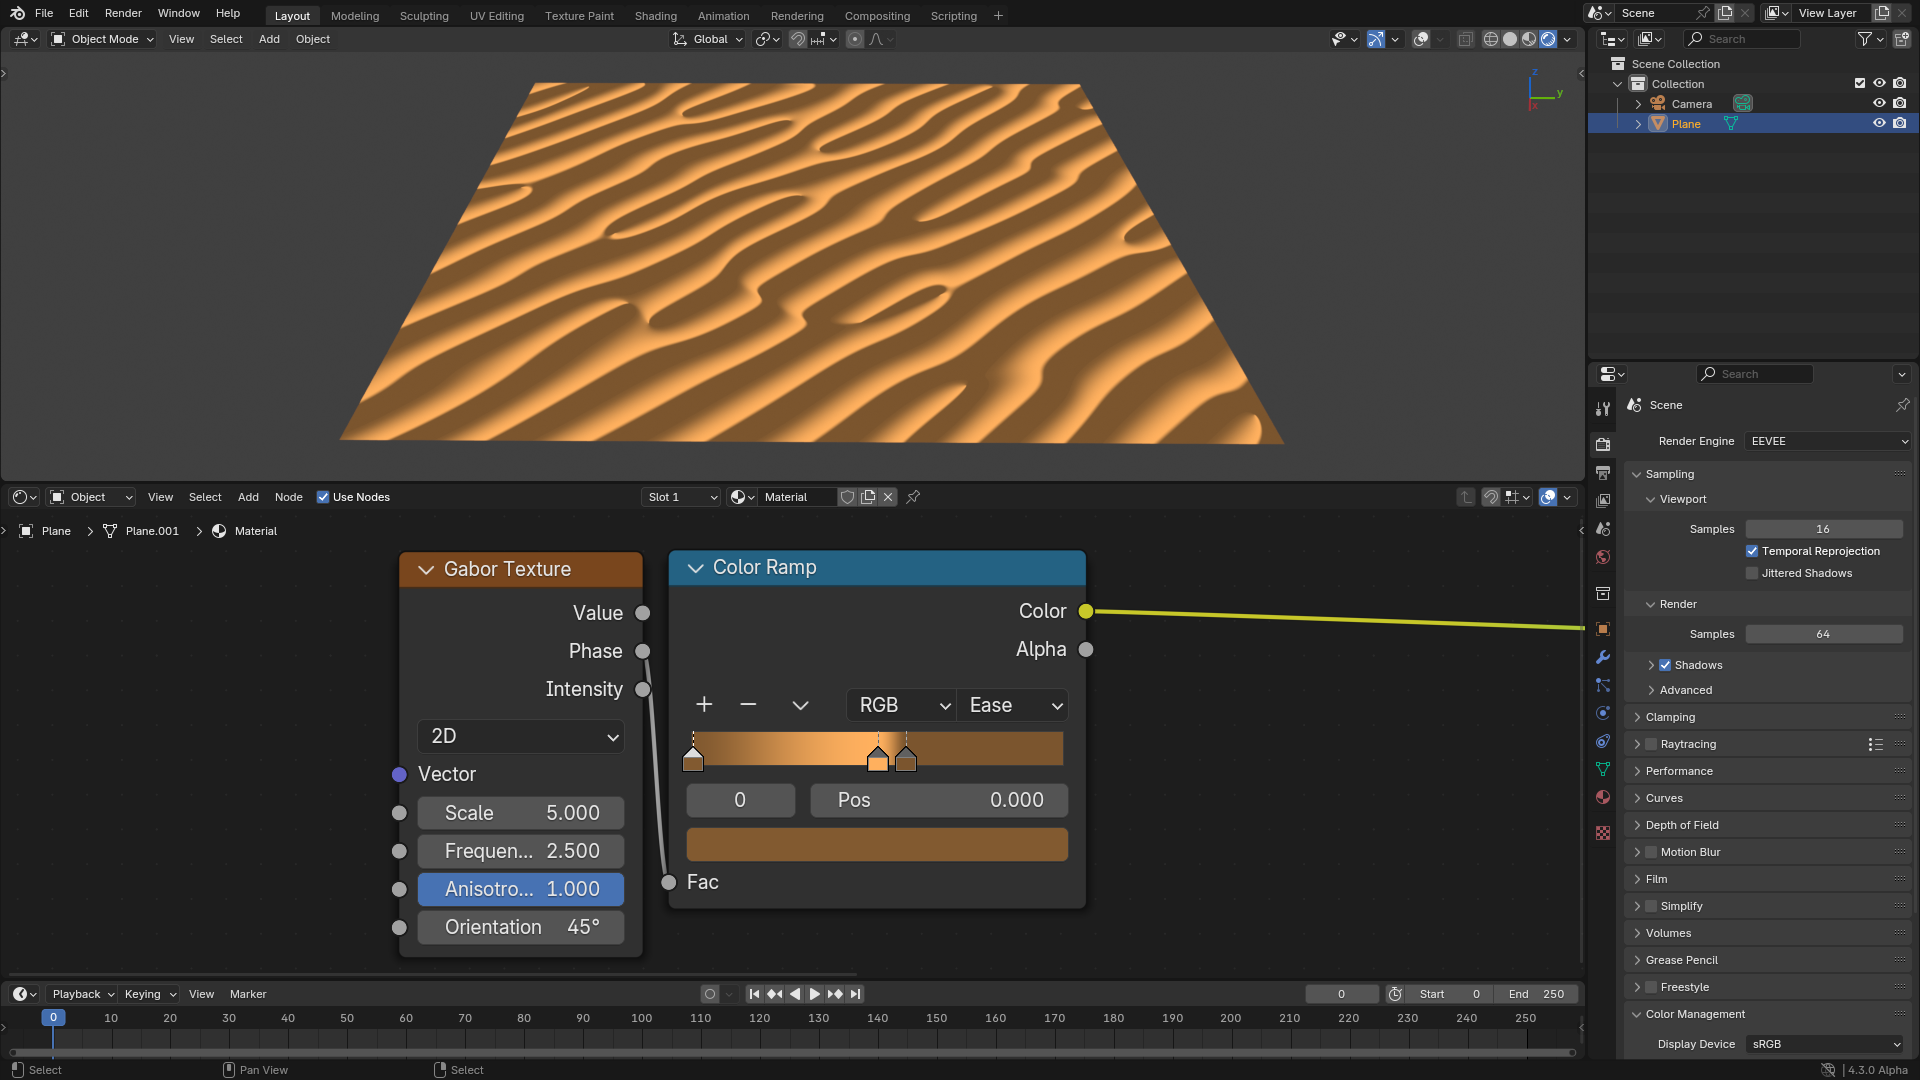Open the 2D dimensions dropdown on Gabor Texture
This screenshot has width=1920, height=1080.
(520, 736)
